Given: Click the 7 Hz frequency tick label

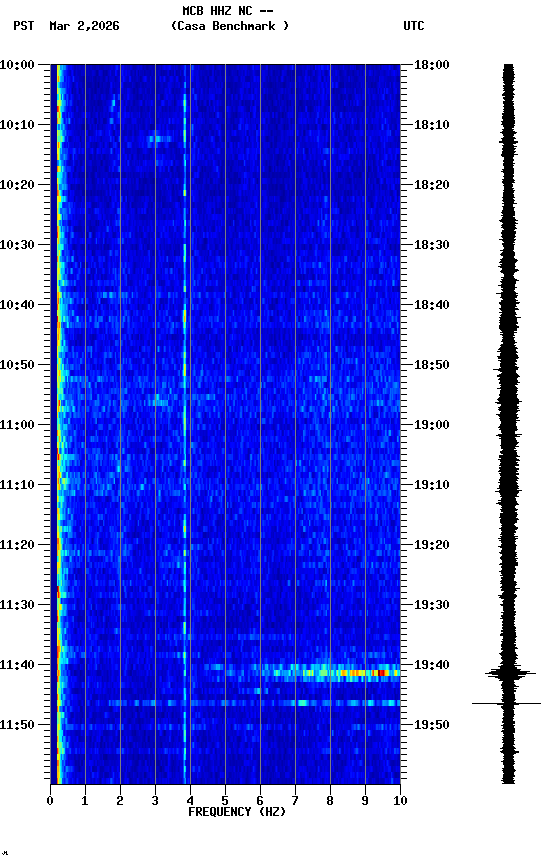Looking at the screenshot, I should (295, 801).
